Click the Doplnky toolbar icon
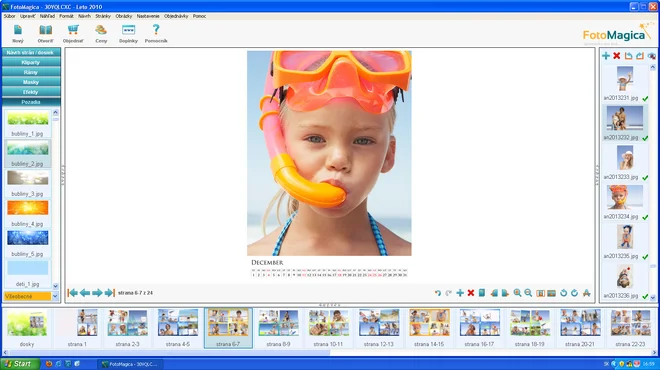Screen dimensions: 660x370 (x=128, y=30)
